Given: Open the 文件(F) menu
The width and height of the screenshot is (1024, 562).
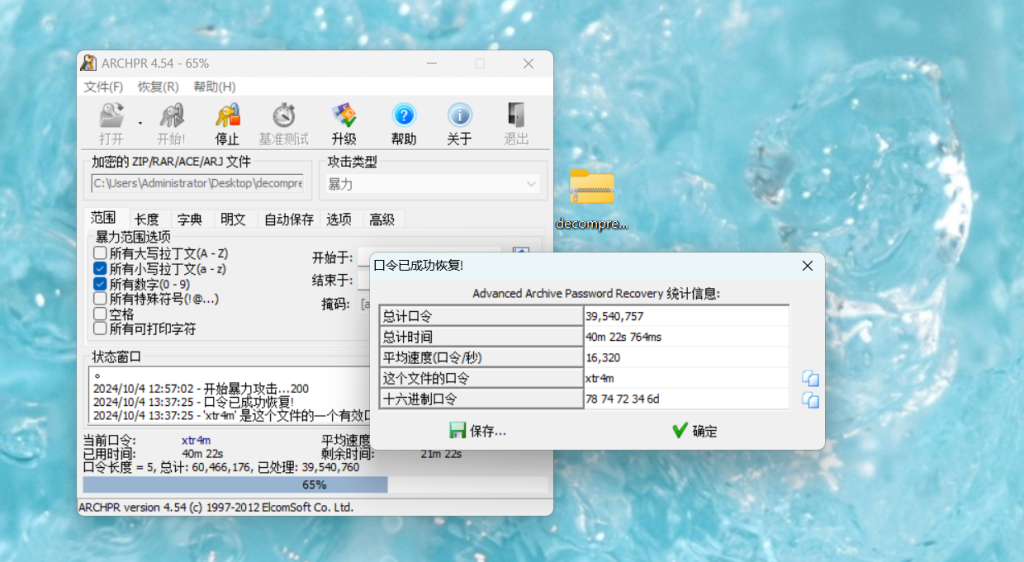Looking at the screenshot, I should point(103,87).
